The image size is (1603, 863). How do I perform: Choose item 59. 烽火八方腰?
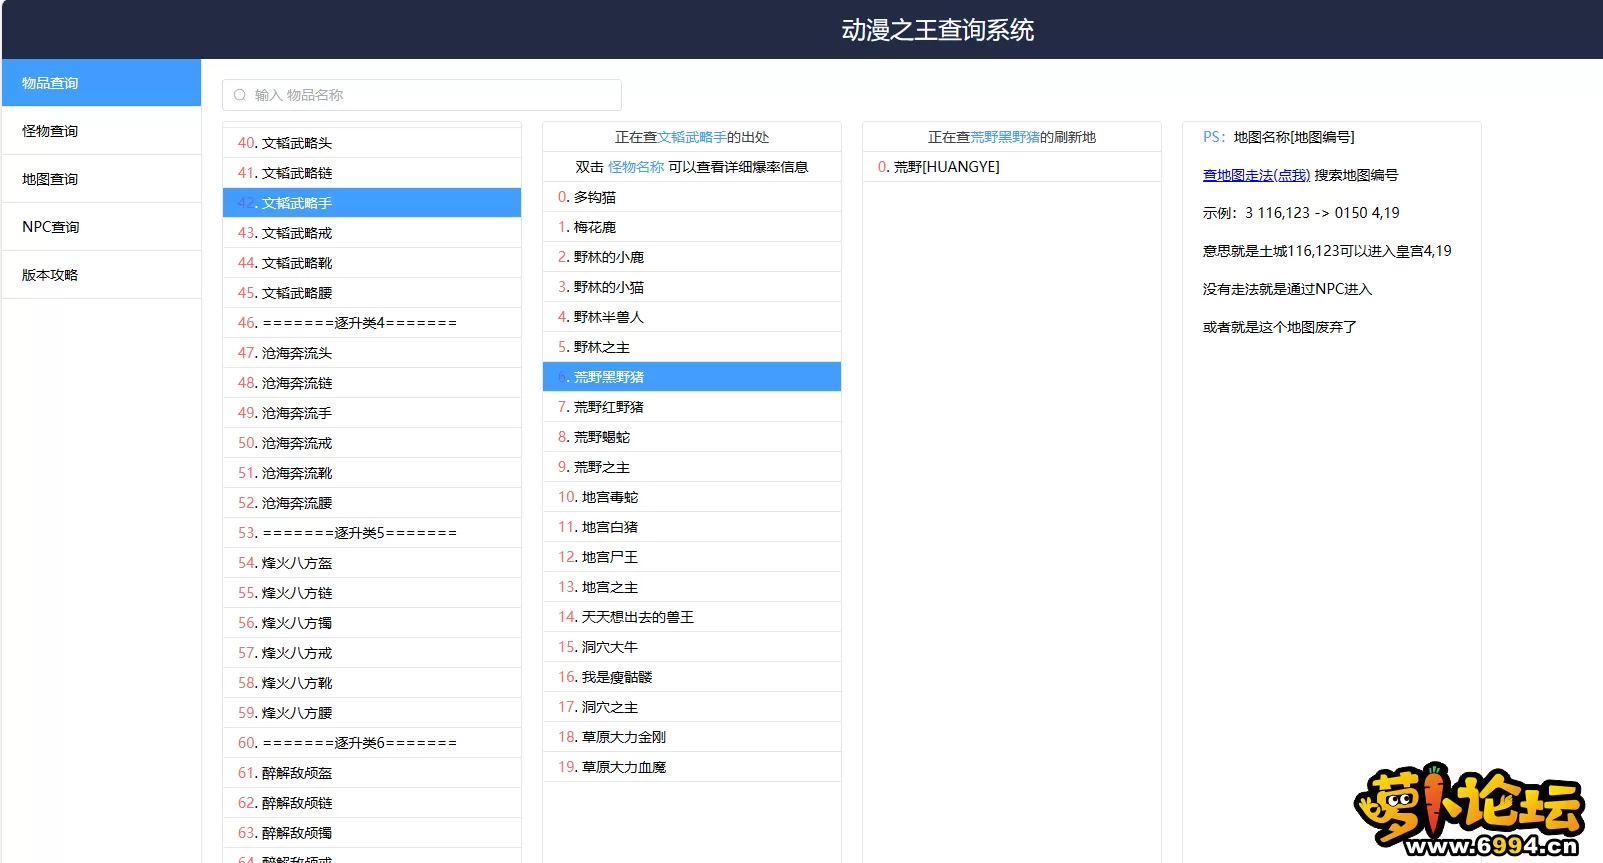[372, 713]
